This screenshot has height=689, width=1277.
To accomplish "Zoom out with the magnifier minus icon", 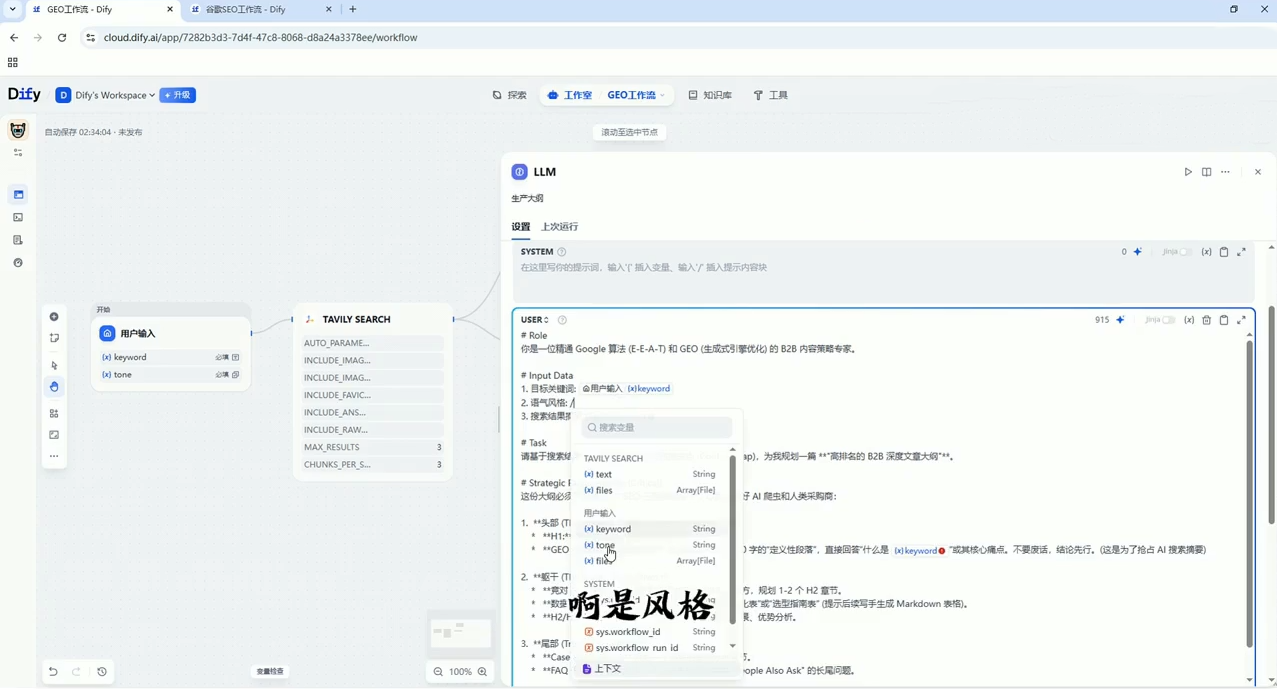I will click(x=437, y=671).
